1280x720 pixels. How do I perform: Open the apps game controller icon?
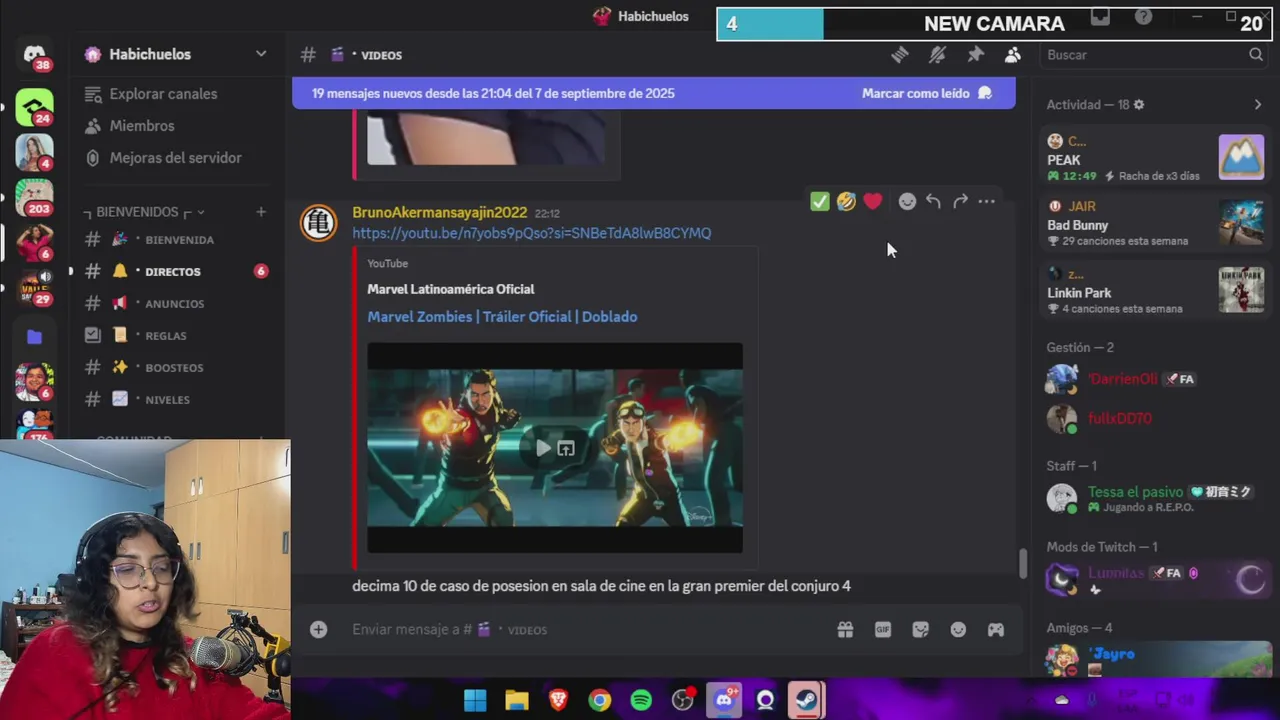(x=996, y=629)
